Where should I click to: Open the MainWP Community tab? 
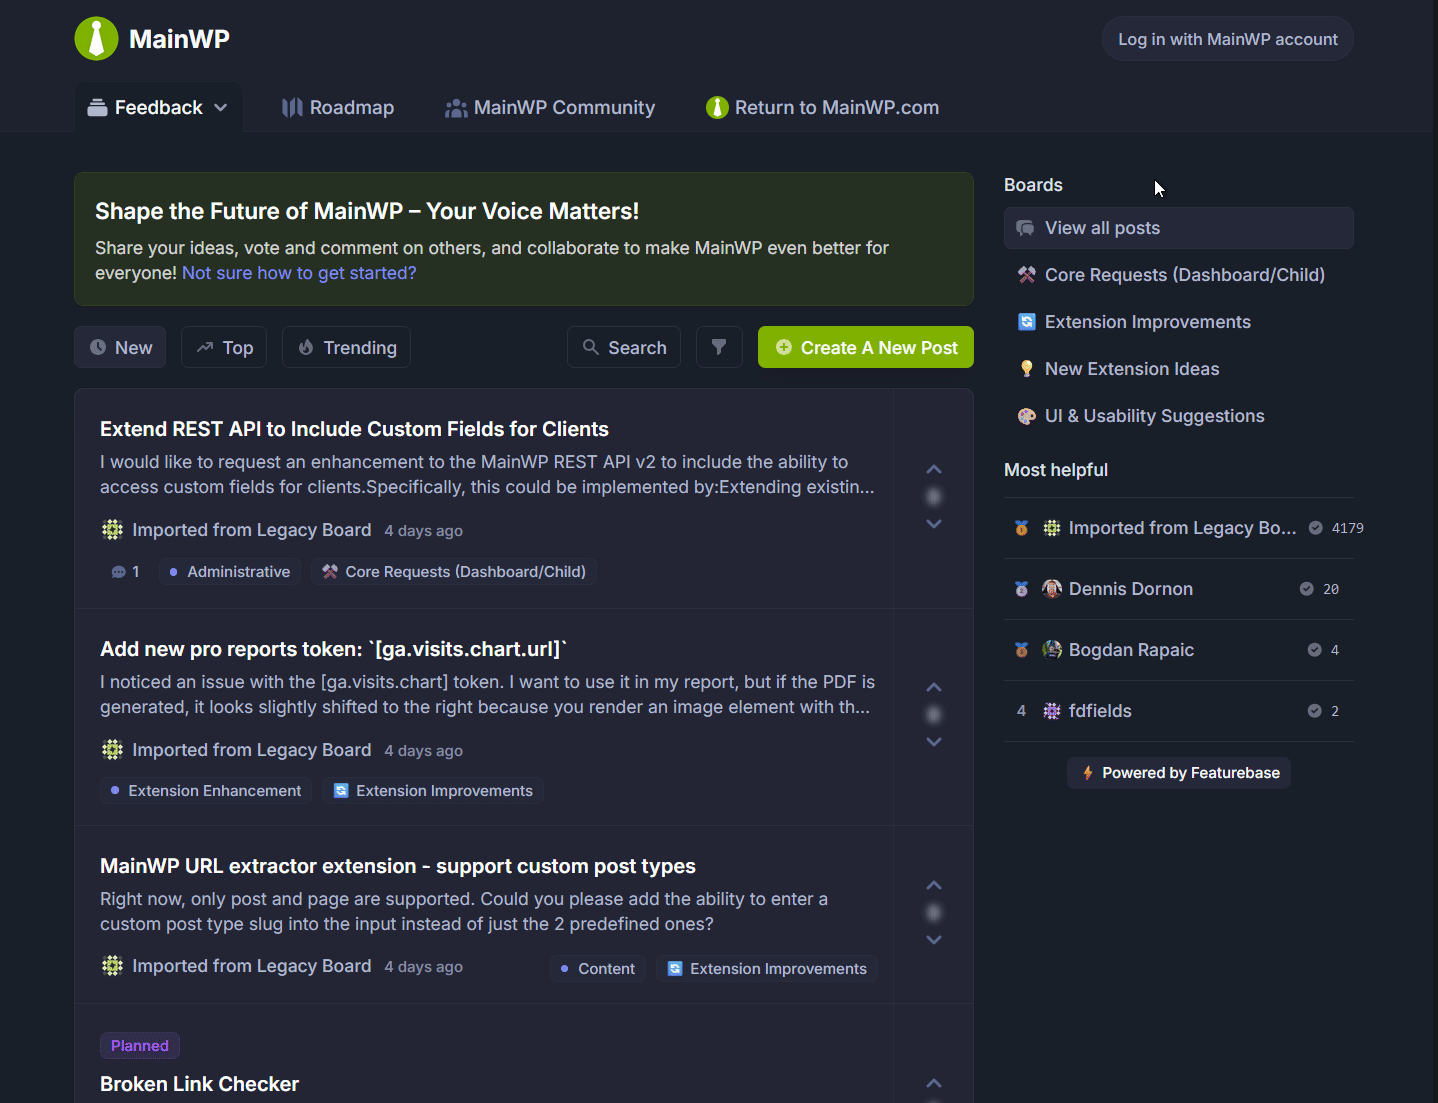[x=550, y=107]
